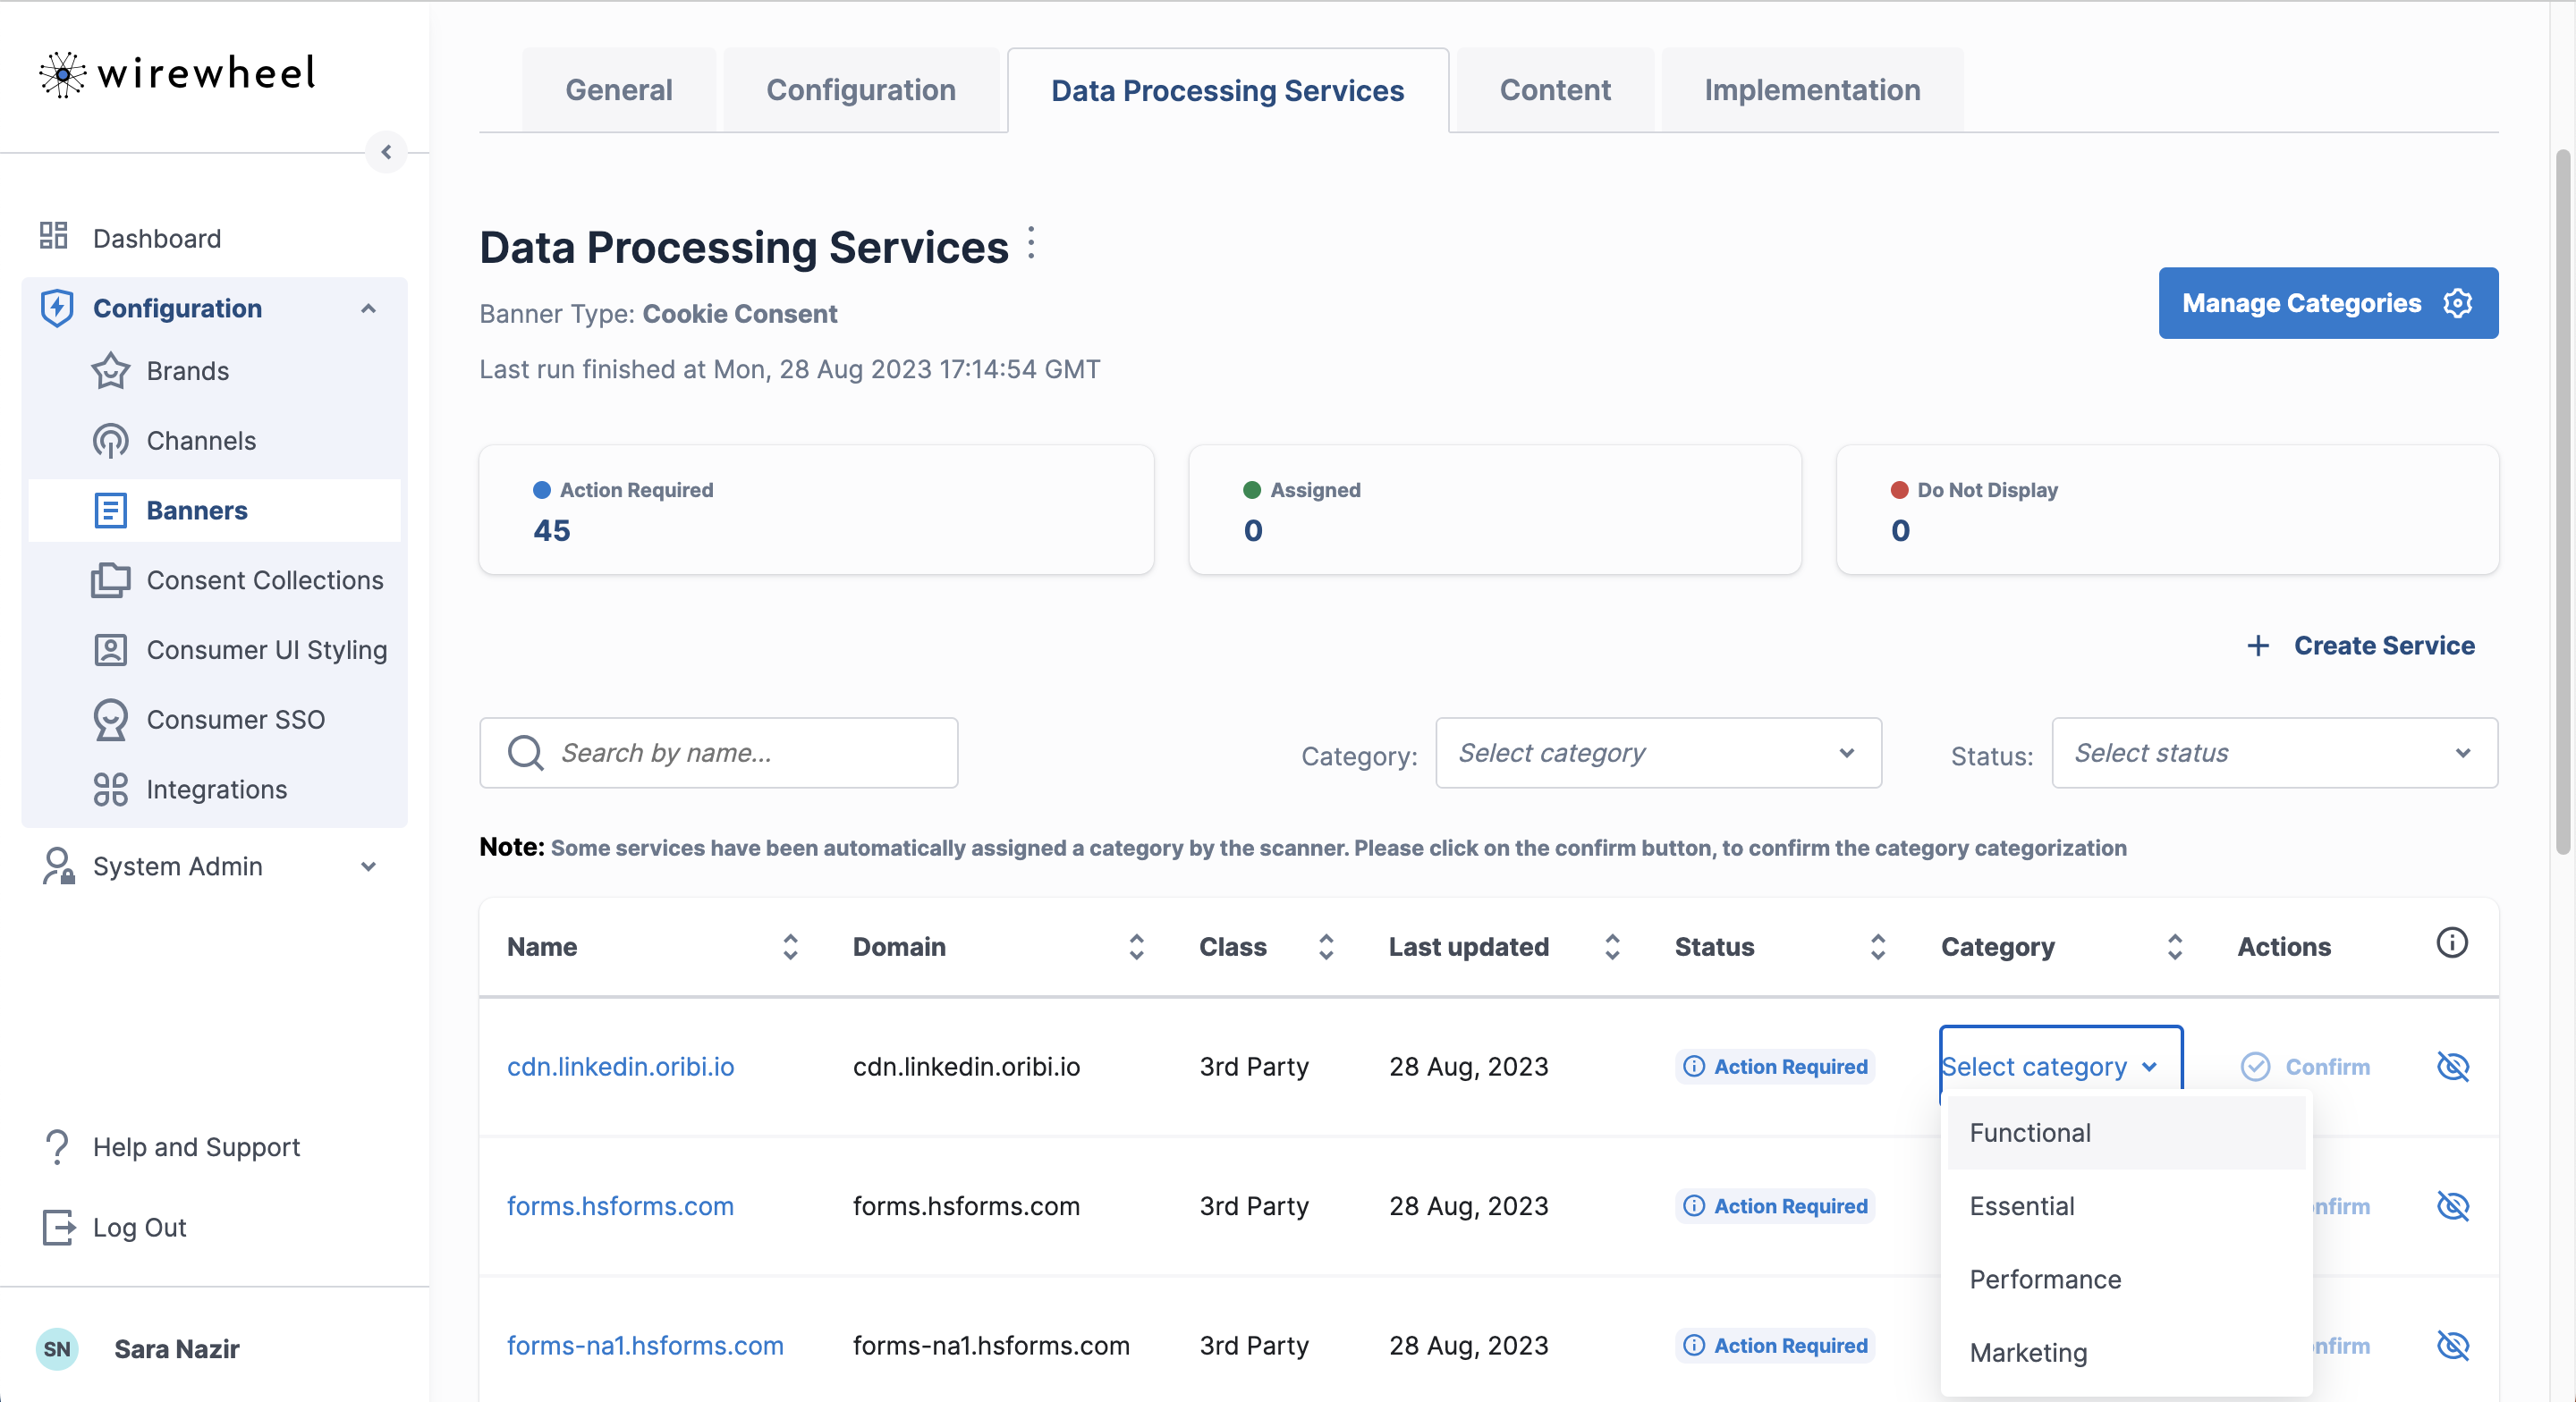2576x1402 pixels.
Task: Click the Brands star icon
Action: coord(110,371)
